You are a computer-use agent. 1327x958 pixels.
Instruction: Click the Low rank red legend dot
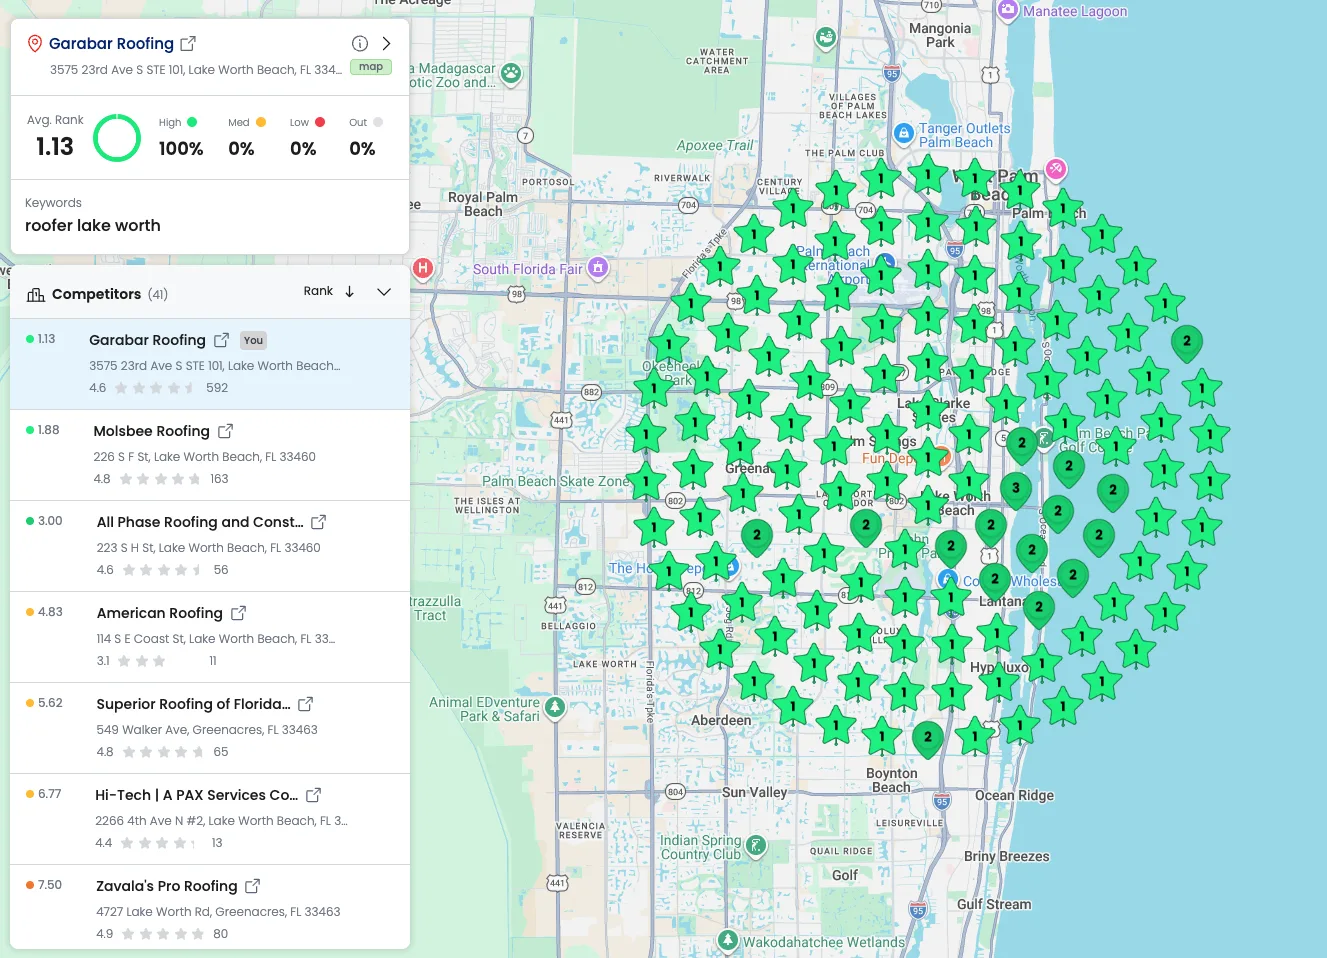click(x=320, y=122)
